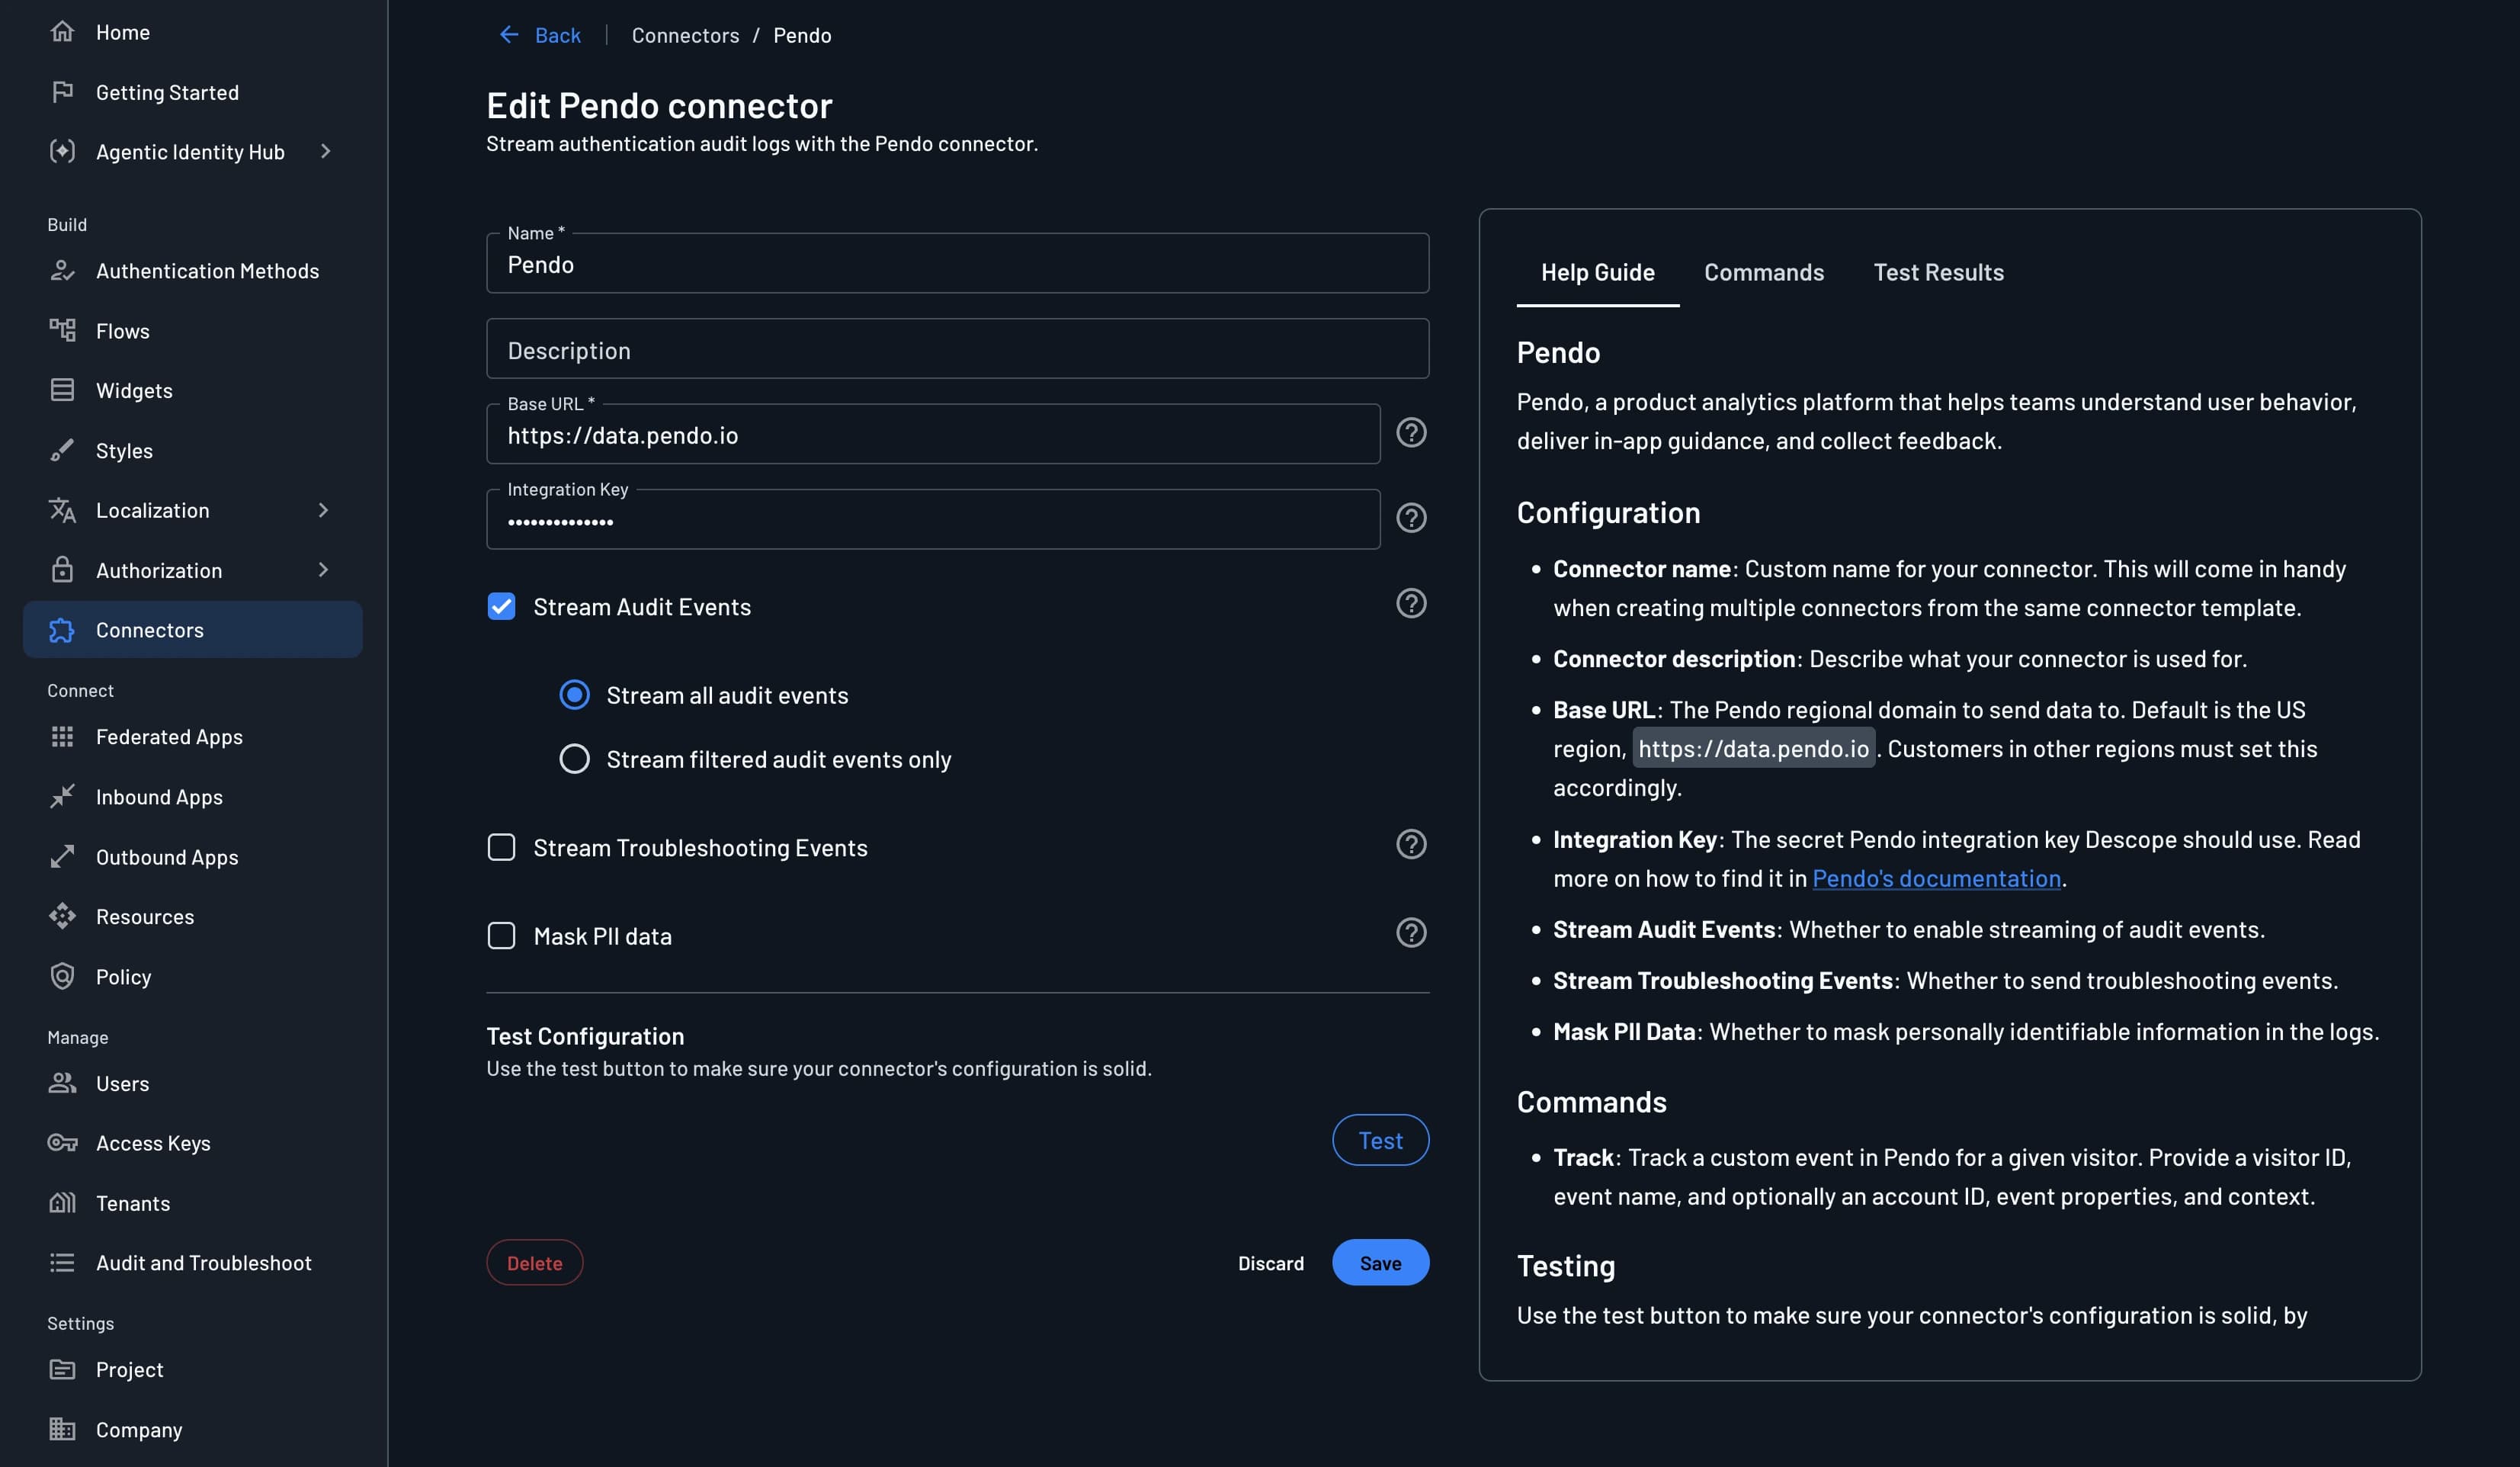Click the https://data.pendo.io code snippet
Viewport: 2520px width, 1467px height.
[1753, 749]
